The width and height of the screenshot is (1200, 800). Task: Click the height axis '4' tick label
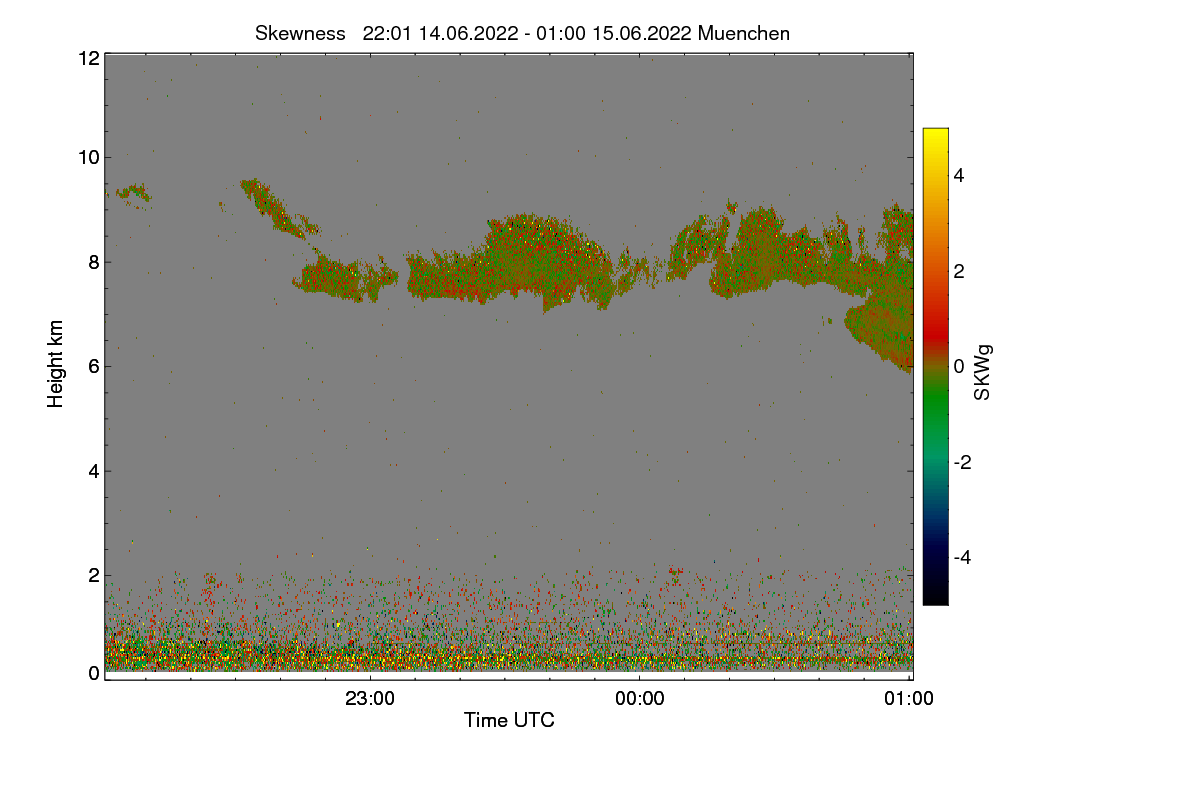coord(94,470)
